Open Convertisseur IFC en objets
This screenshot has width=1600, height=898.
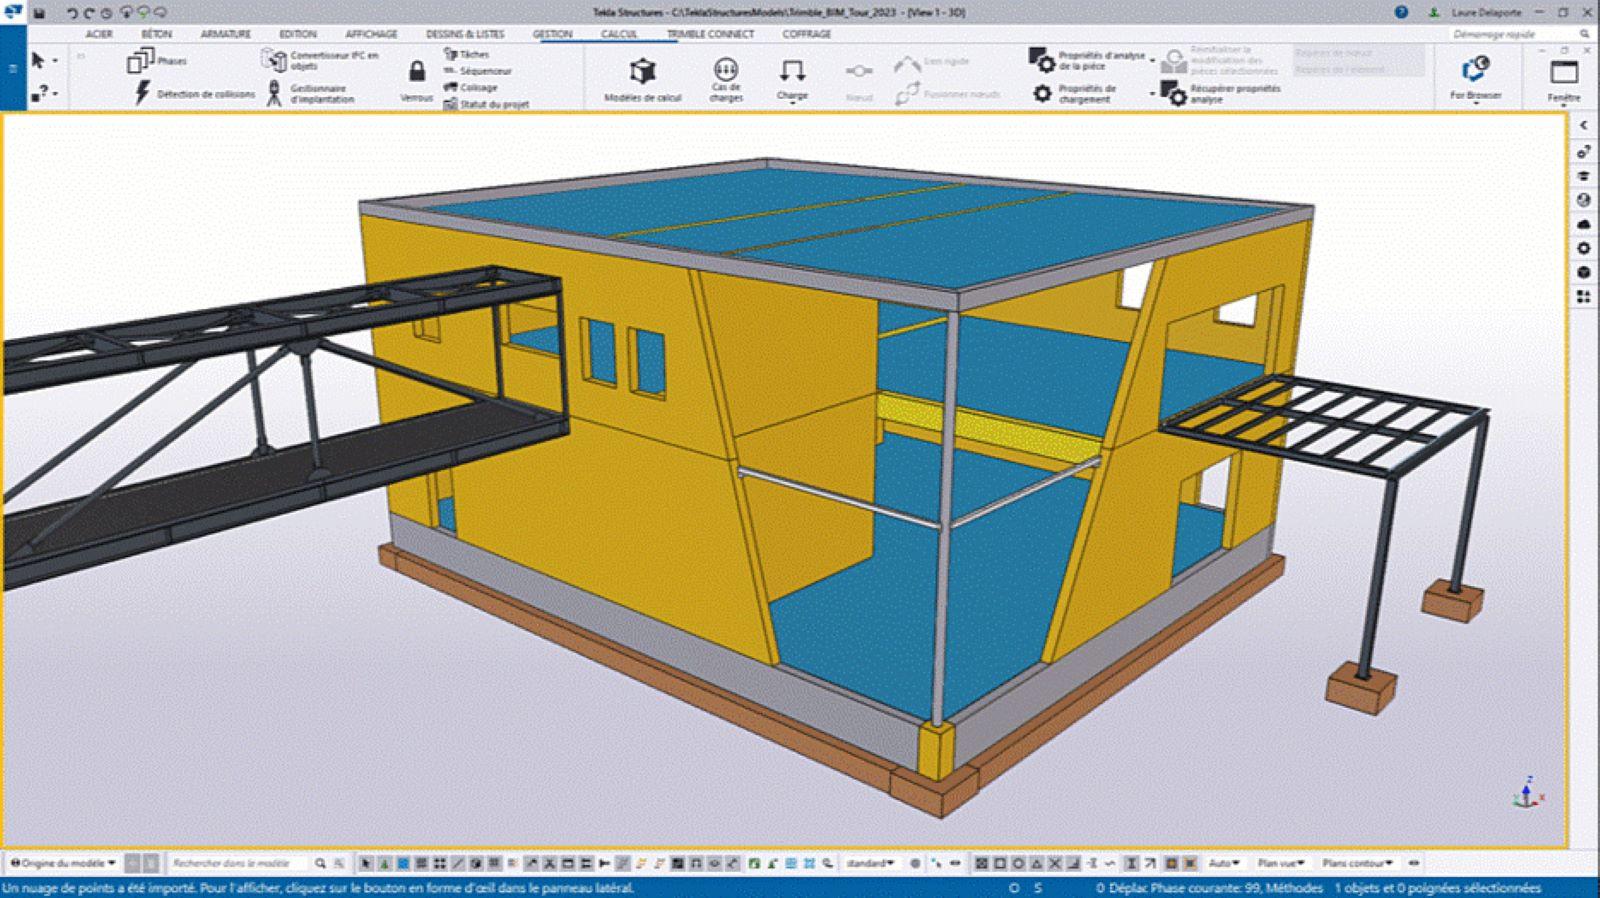pyautogui.click(x=321, y=61)
